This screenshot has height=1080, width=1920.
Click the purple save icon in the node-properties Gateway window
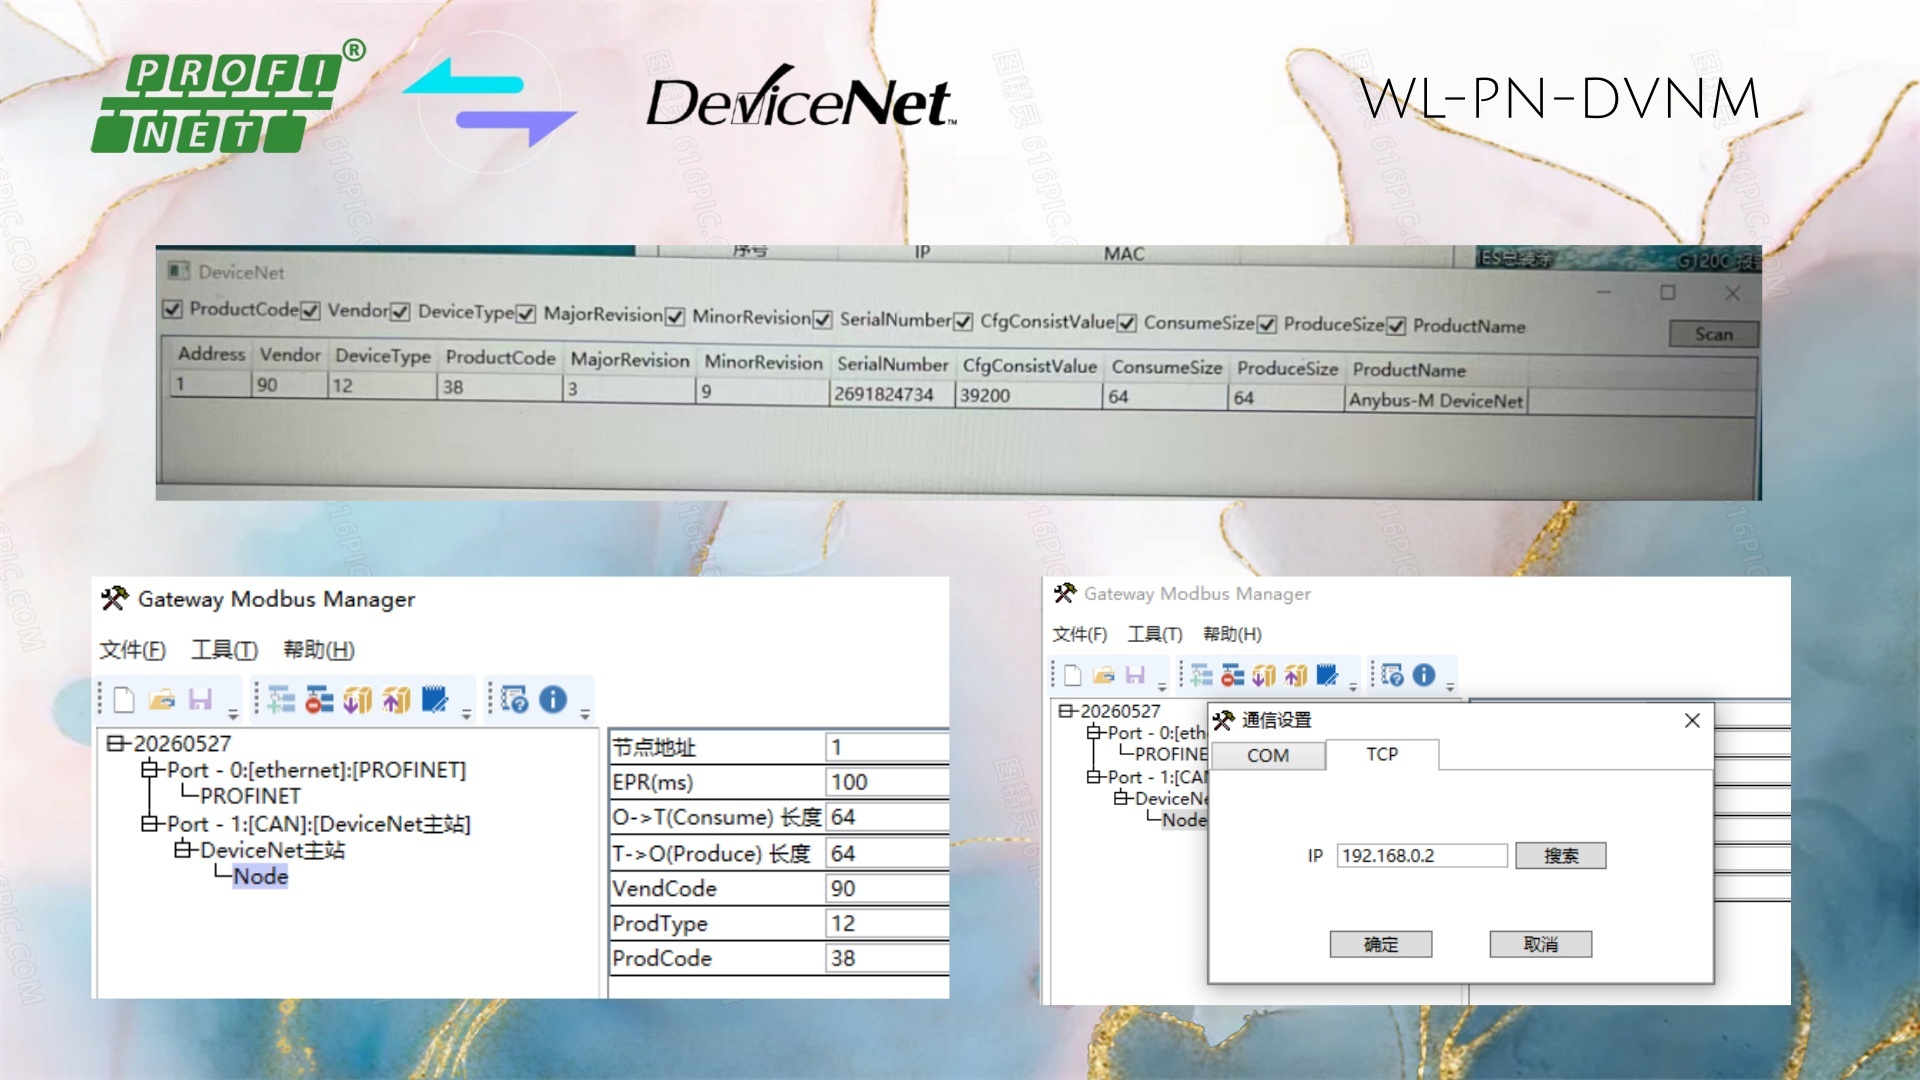[x=200, y=700]
